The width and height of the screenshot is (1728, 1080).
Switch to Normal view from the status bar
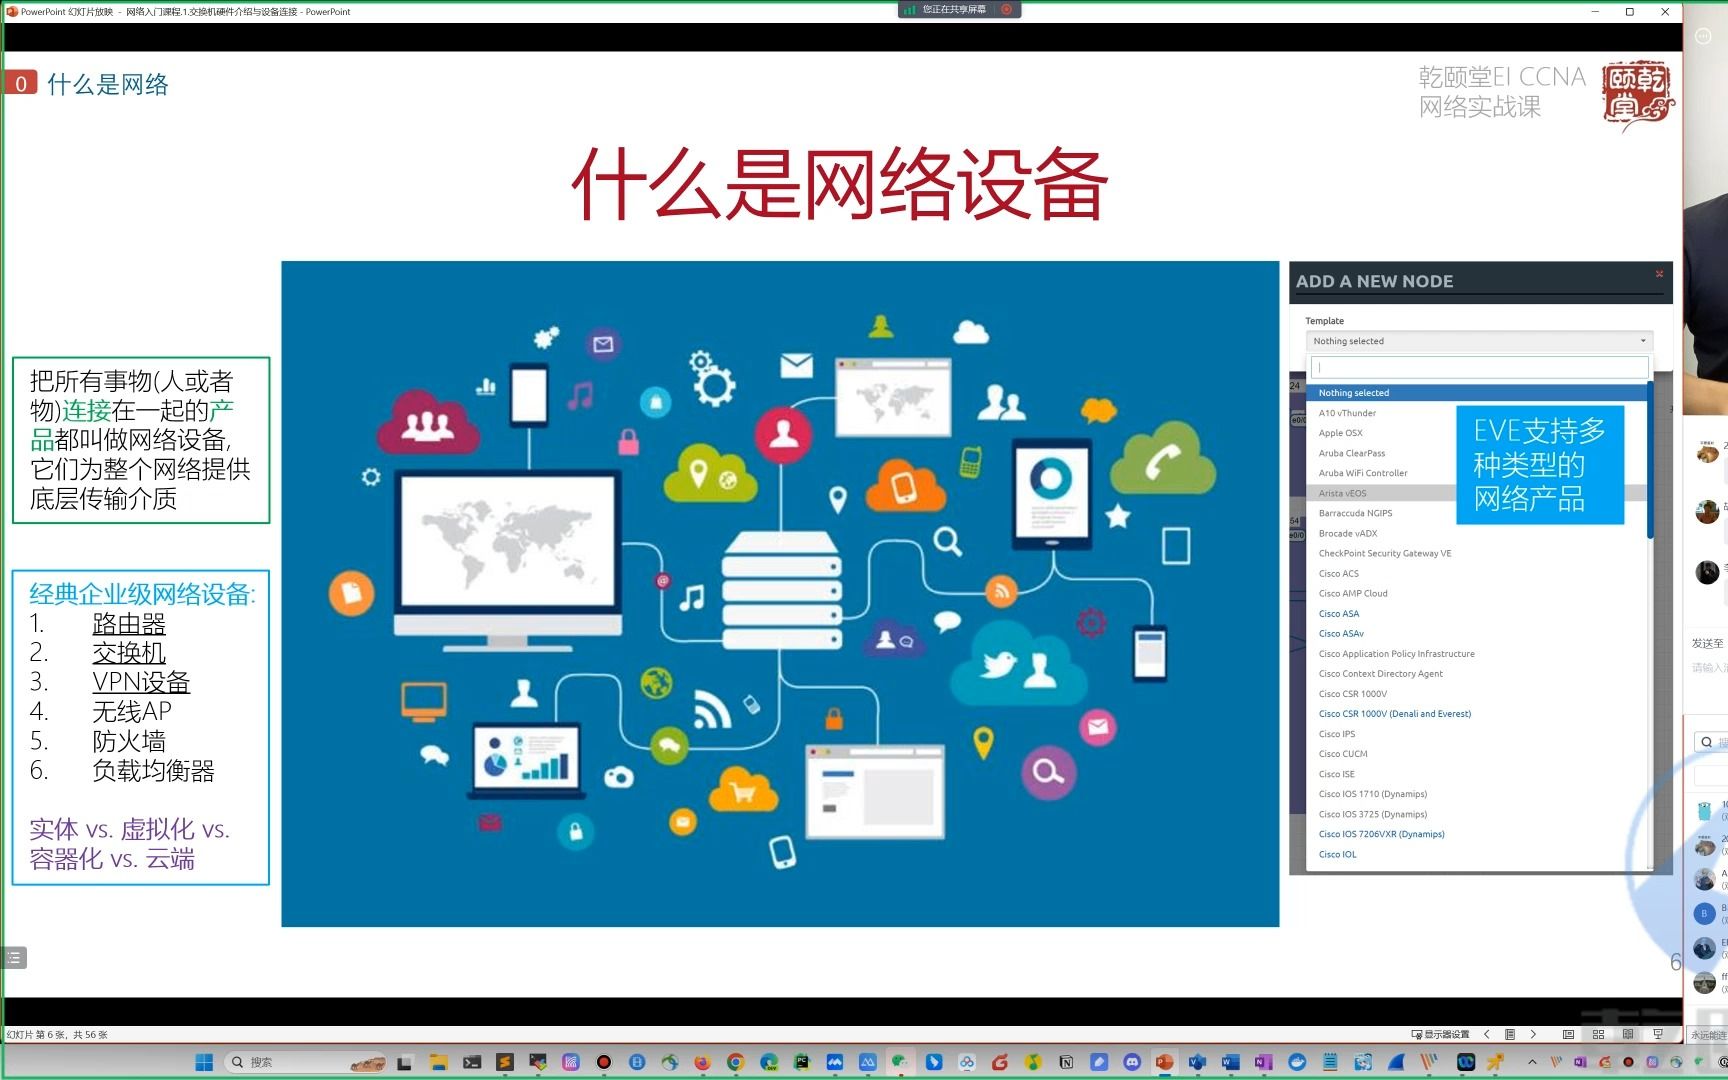[1568, 1034]
